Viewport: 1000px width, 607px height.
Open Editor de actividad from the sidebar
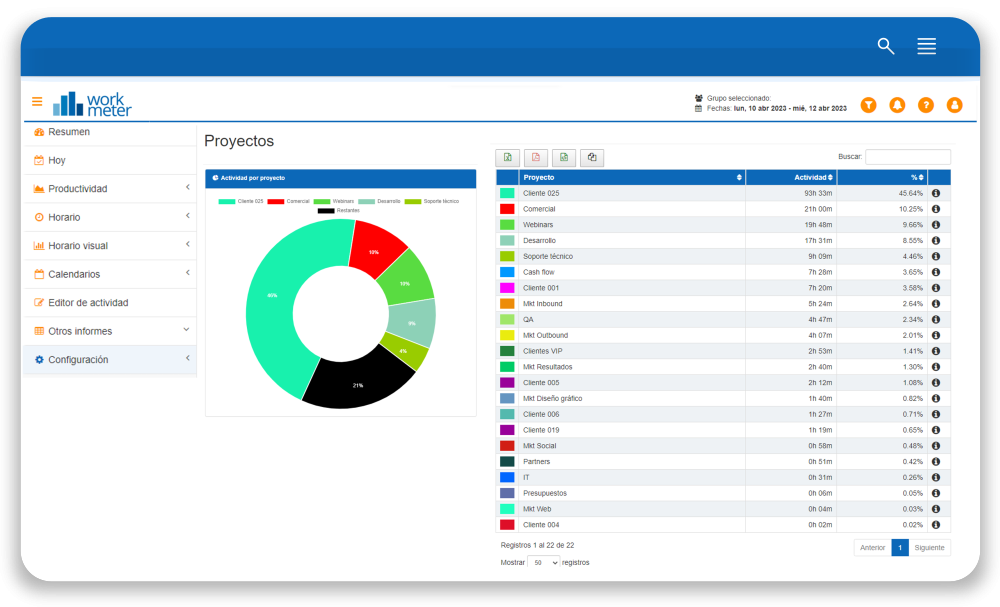88,303
